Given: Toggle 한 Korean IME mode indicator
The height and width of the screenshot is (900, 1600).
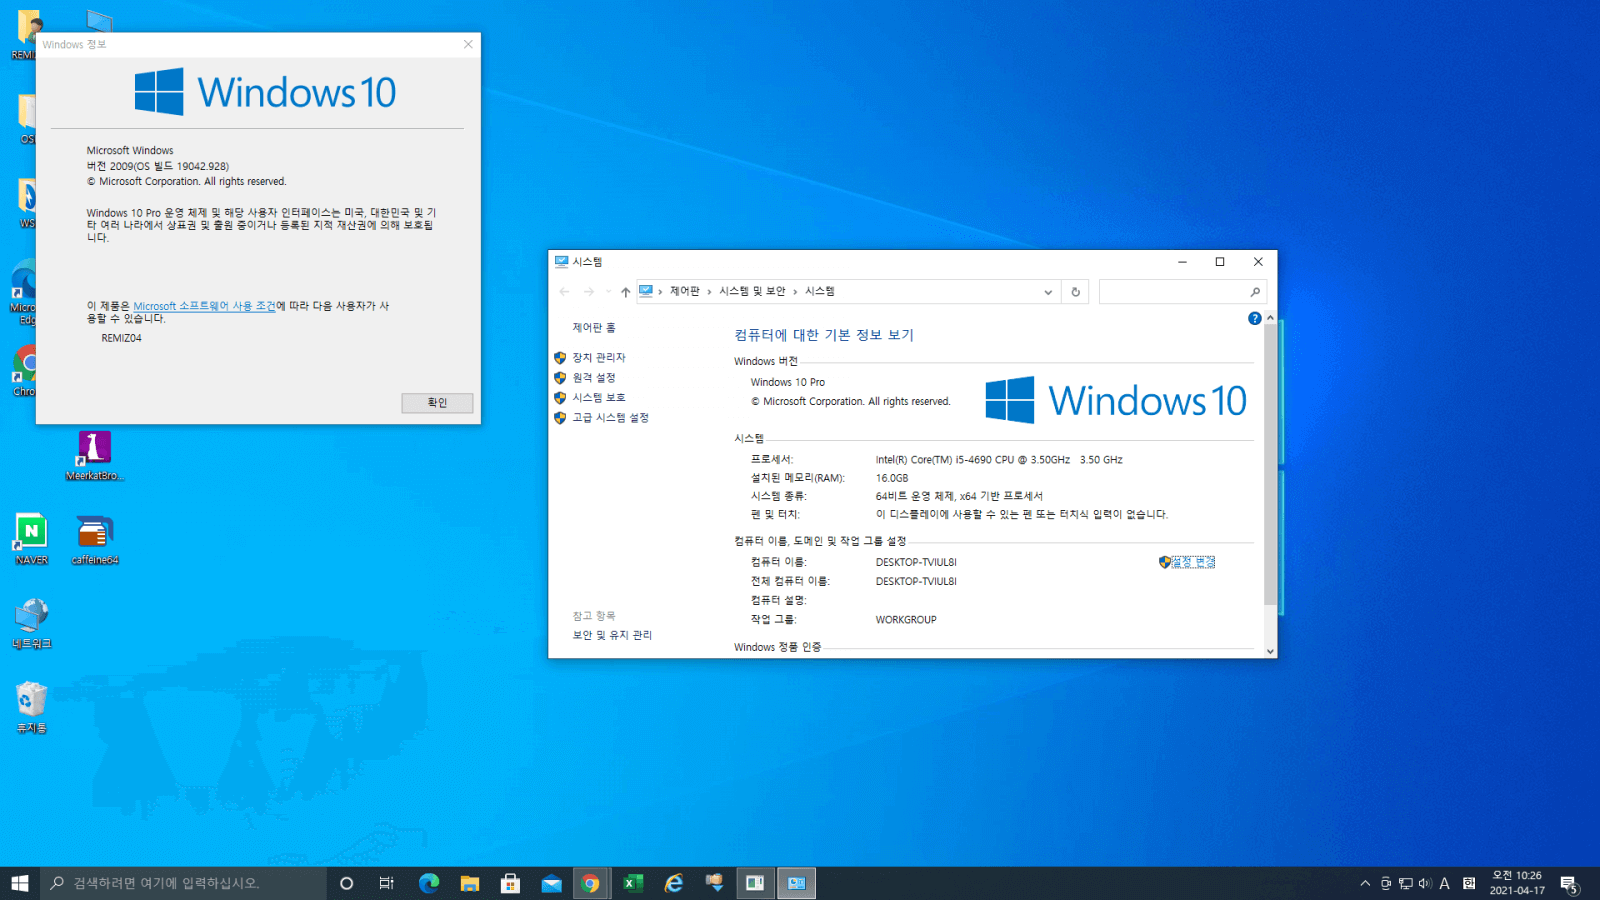Looking at the screenshot, I should [1469, 883].
